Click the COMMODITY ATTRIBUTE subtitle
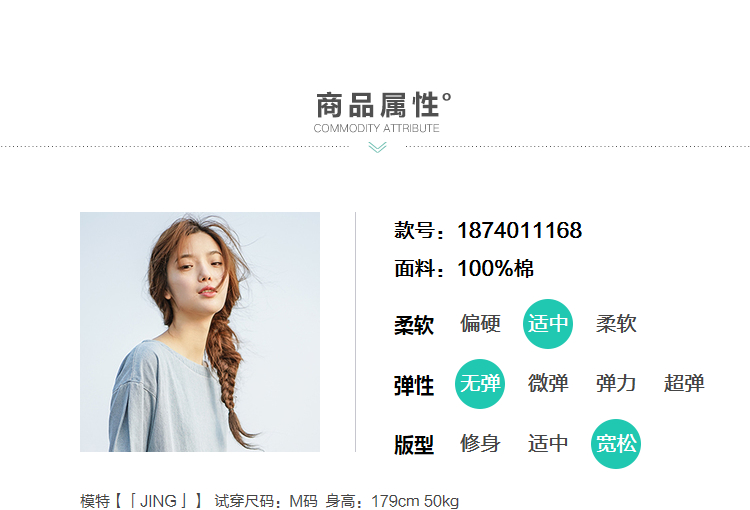This screenshot has height=510, width=750. 376,128
